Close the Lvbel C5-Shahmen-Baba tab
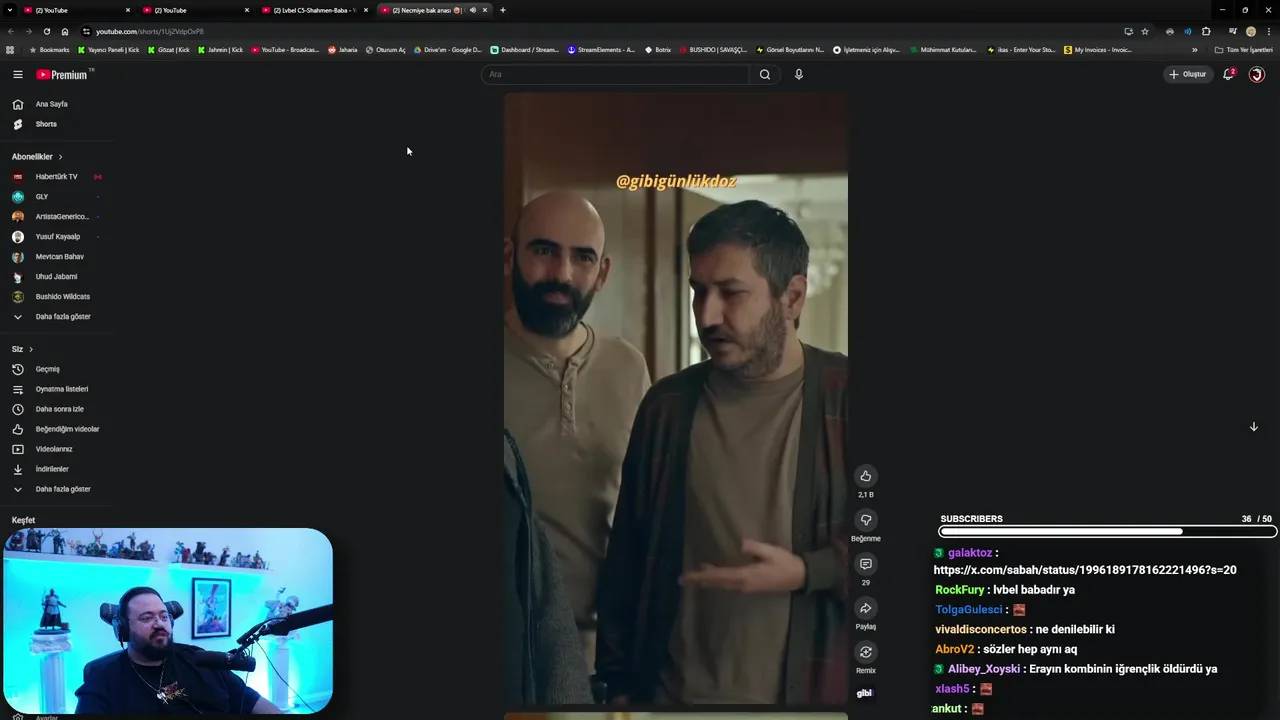This screenshot has height=720, width=1280. (x=366, y=10)
